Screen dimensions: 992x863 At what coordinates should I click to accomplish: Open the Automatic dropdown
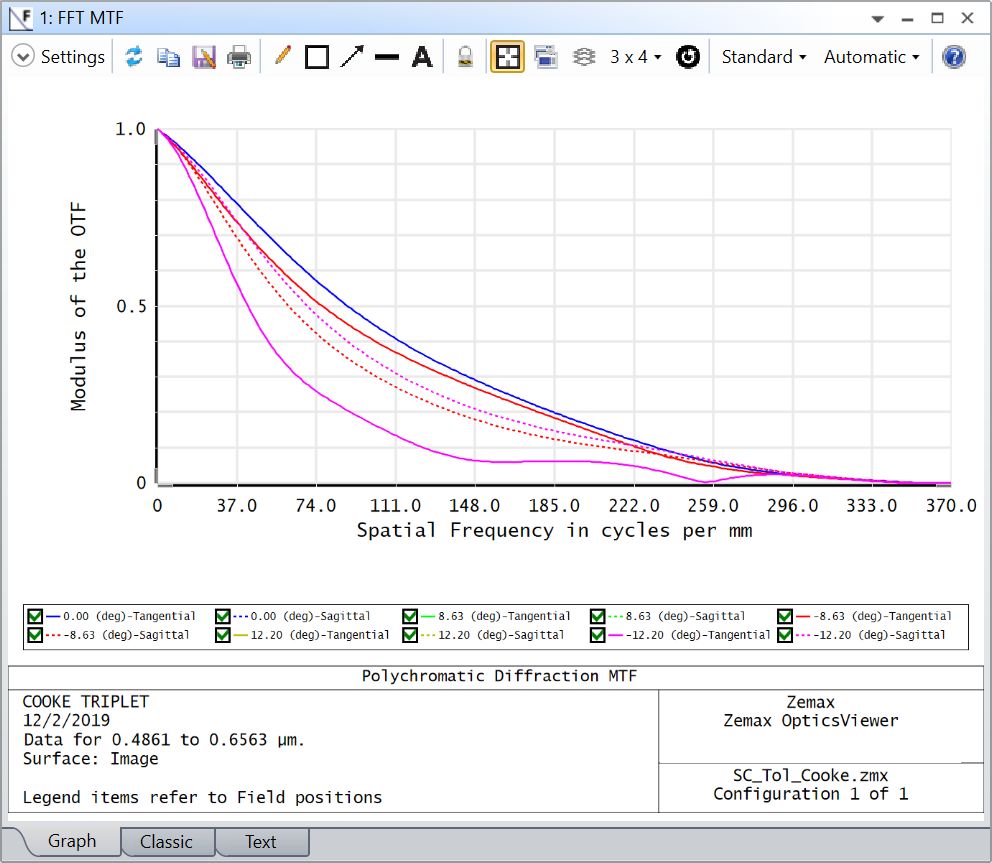(871, 57)
